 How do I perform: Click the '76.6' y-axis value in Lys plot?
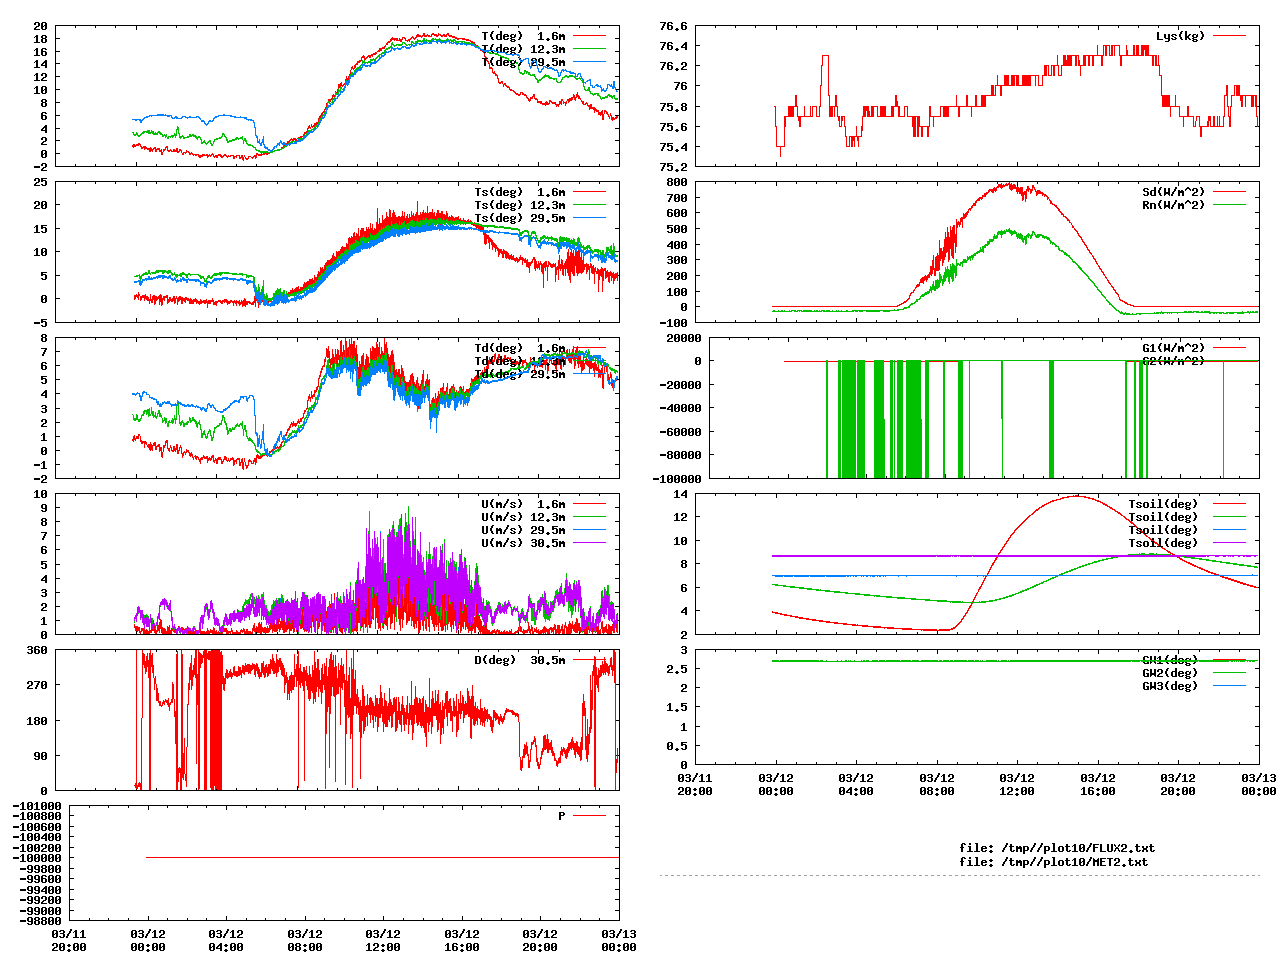pyautogui.click(x=673, y=26)
